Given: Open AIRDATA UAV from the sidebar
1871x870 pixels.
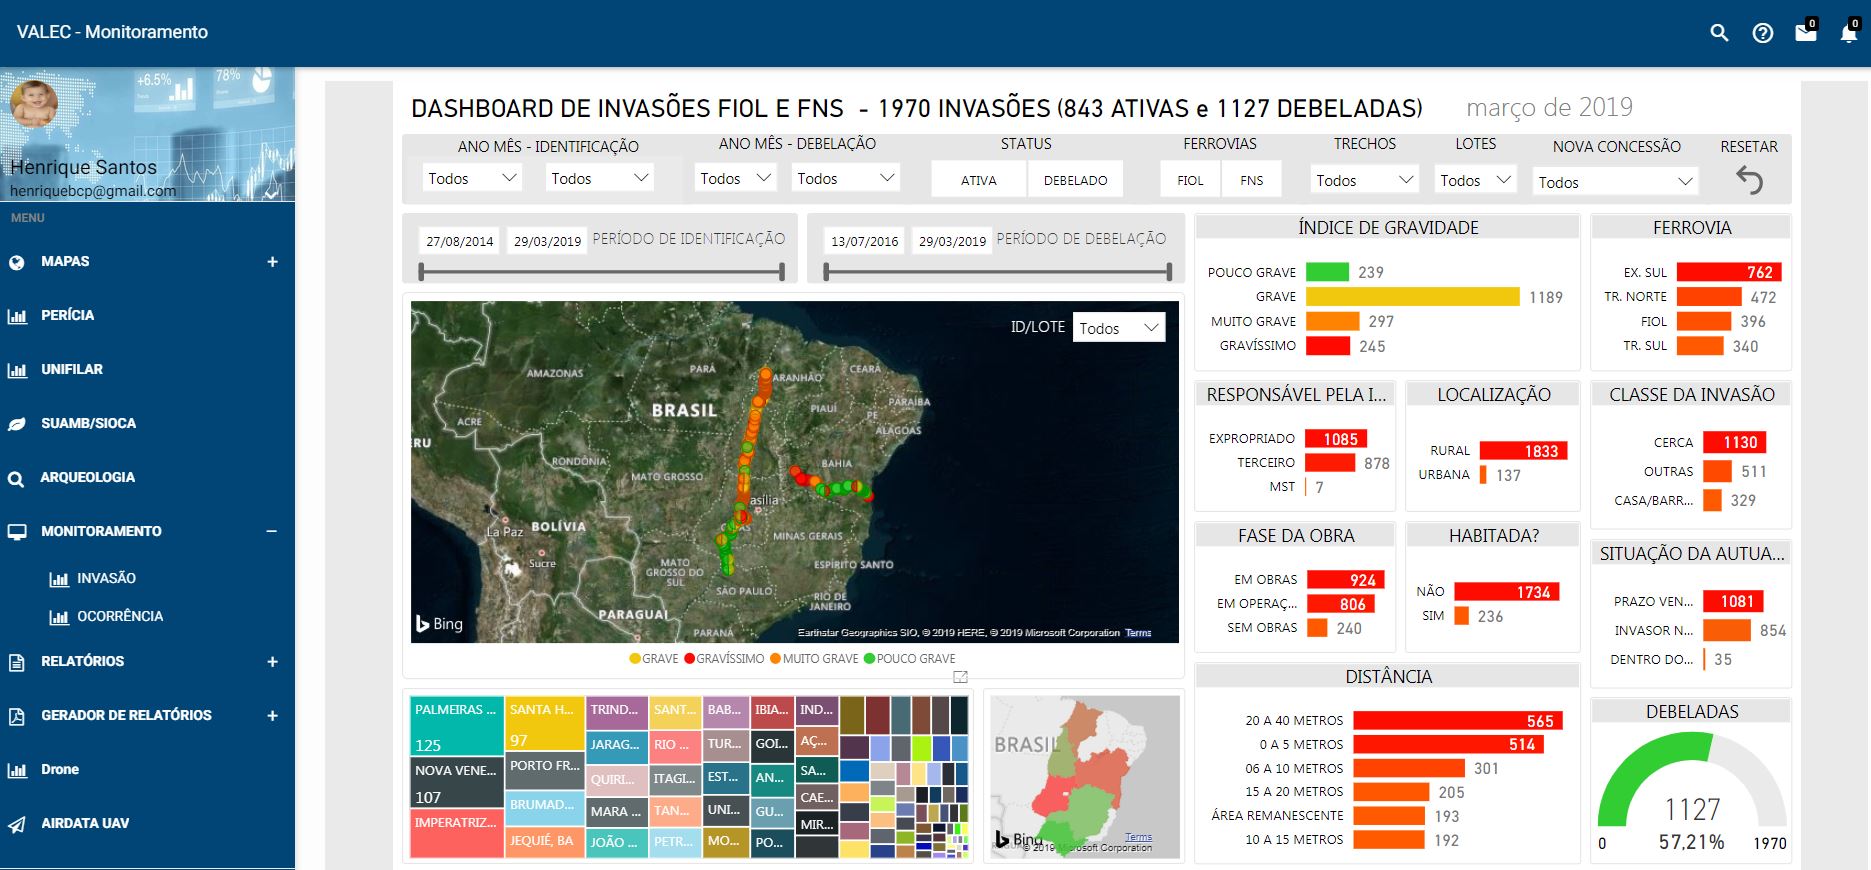Looking at the screenshot, I should click(85, 823).
